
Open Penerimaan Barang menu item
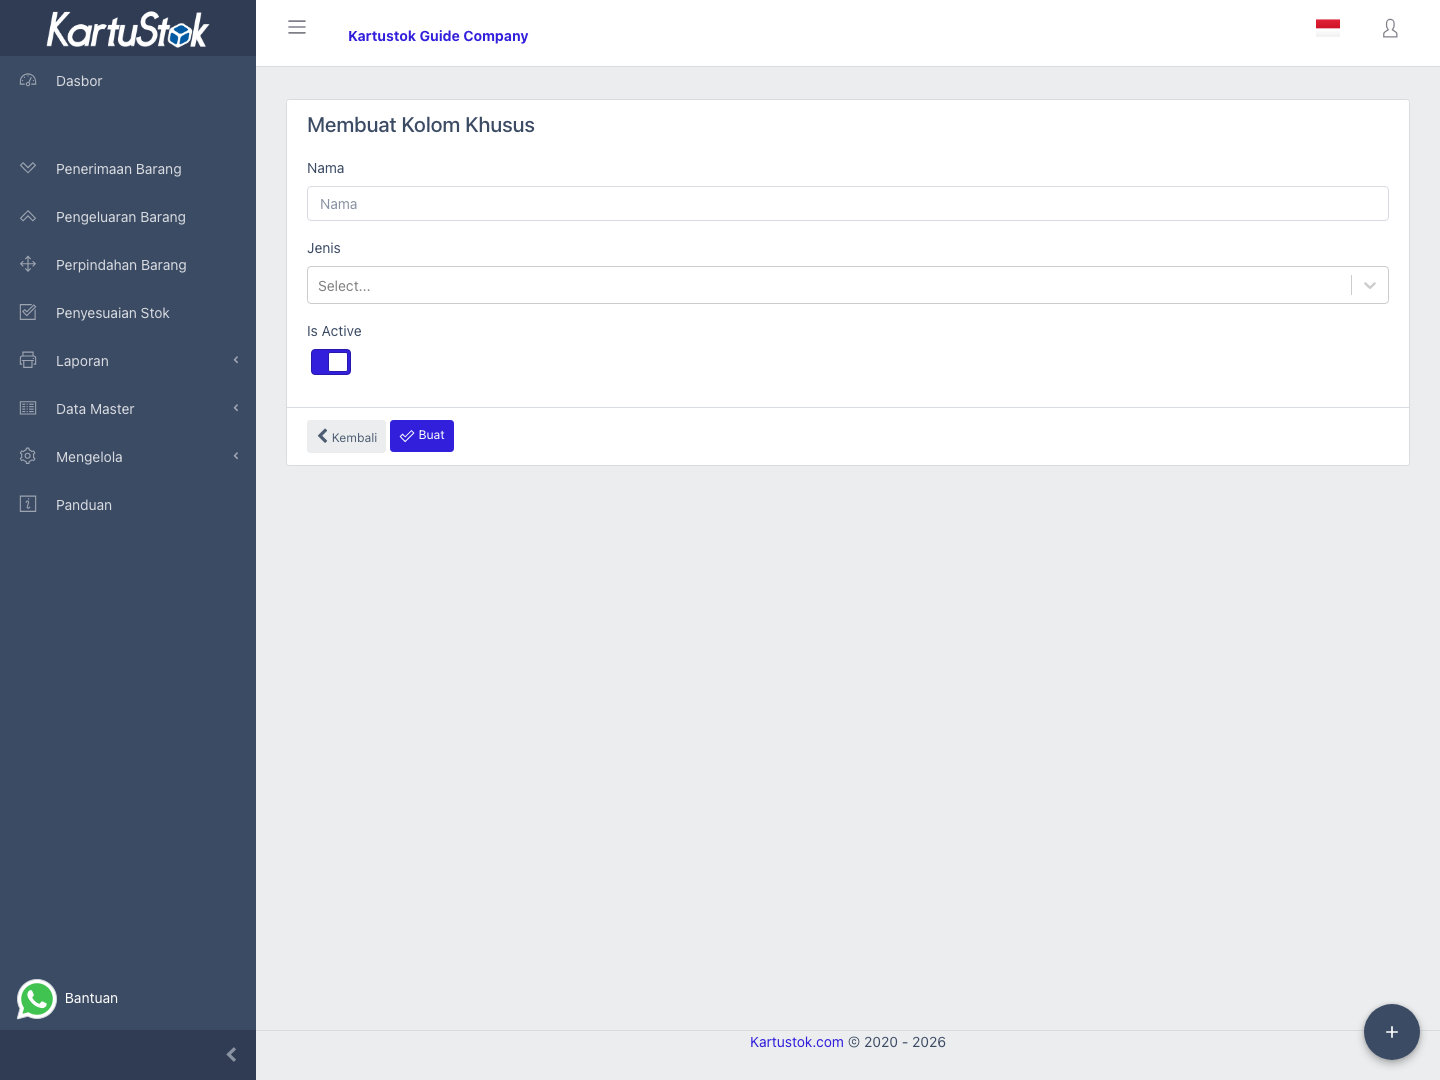pos(128,168)
